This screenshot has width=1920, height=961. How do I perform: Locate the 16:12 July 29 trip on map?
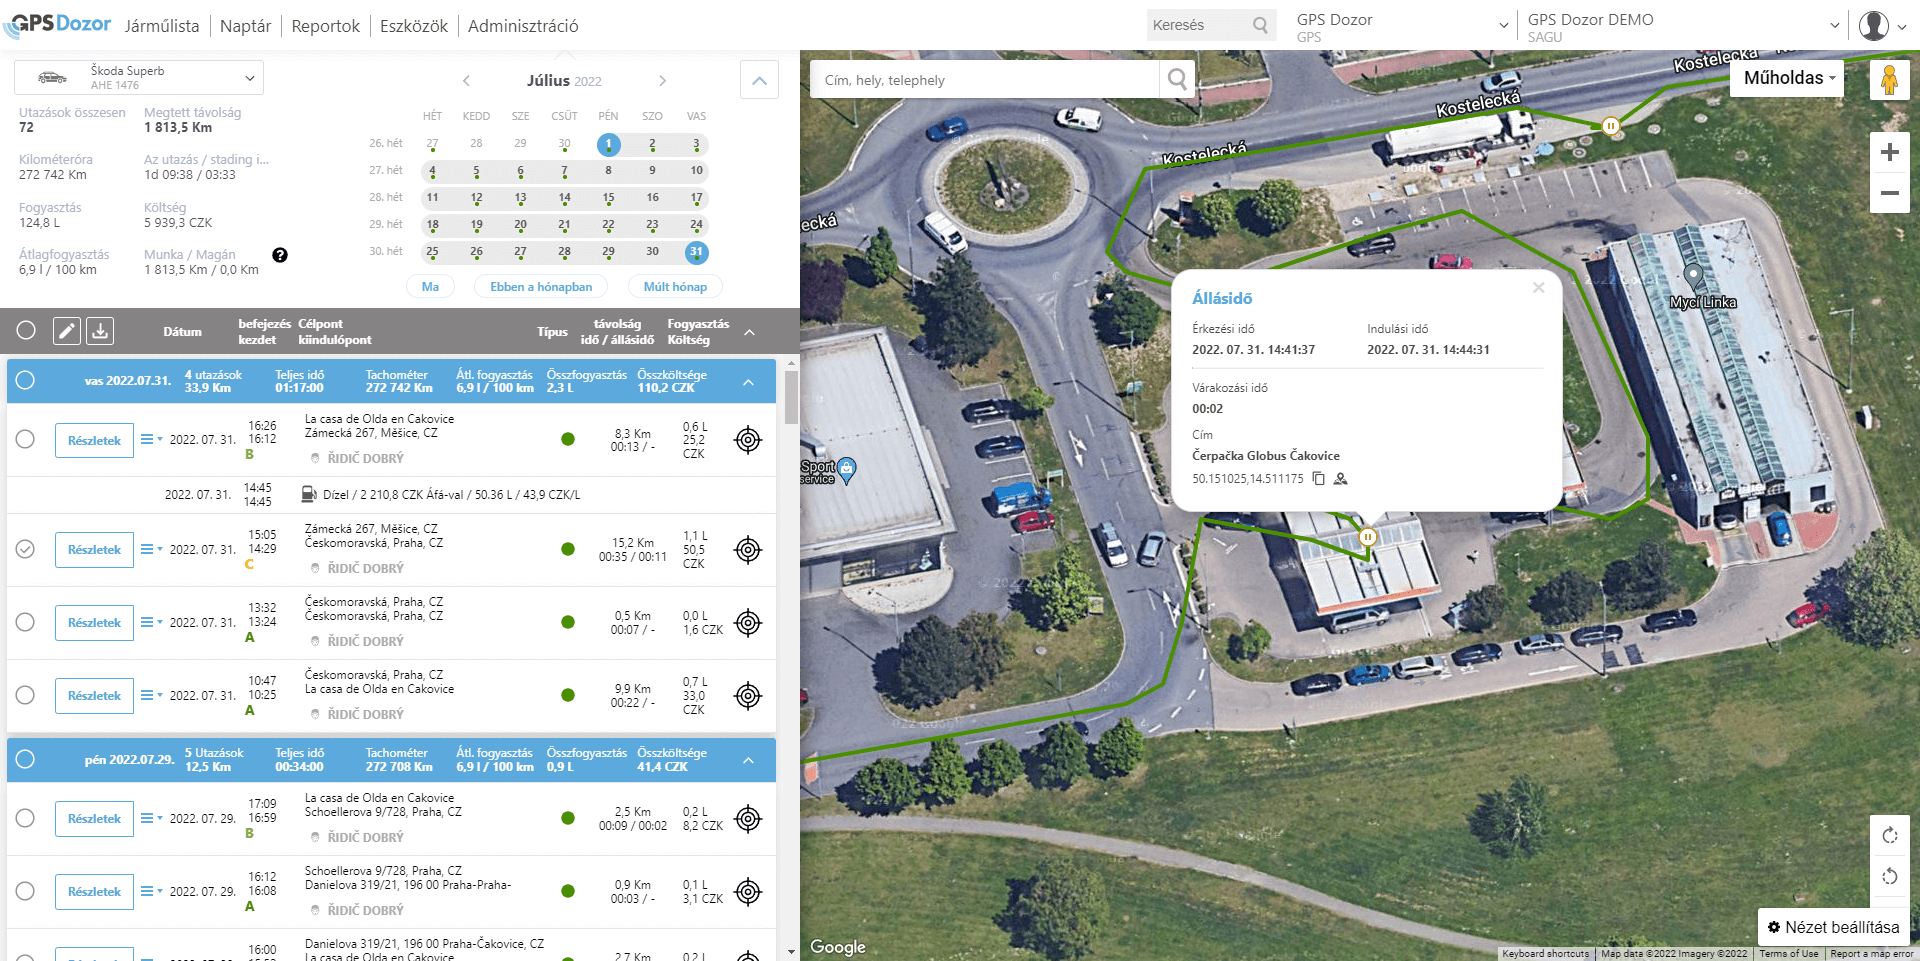(x=748, y=892)
